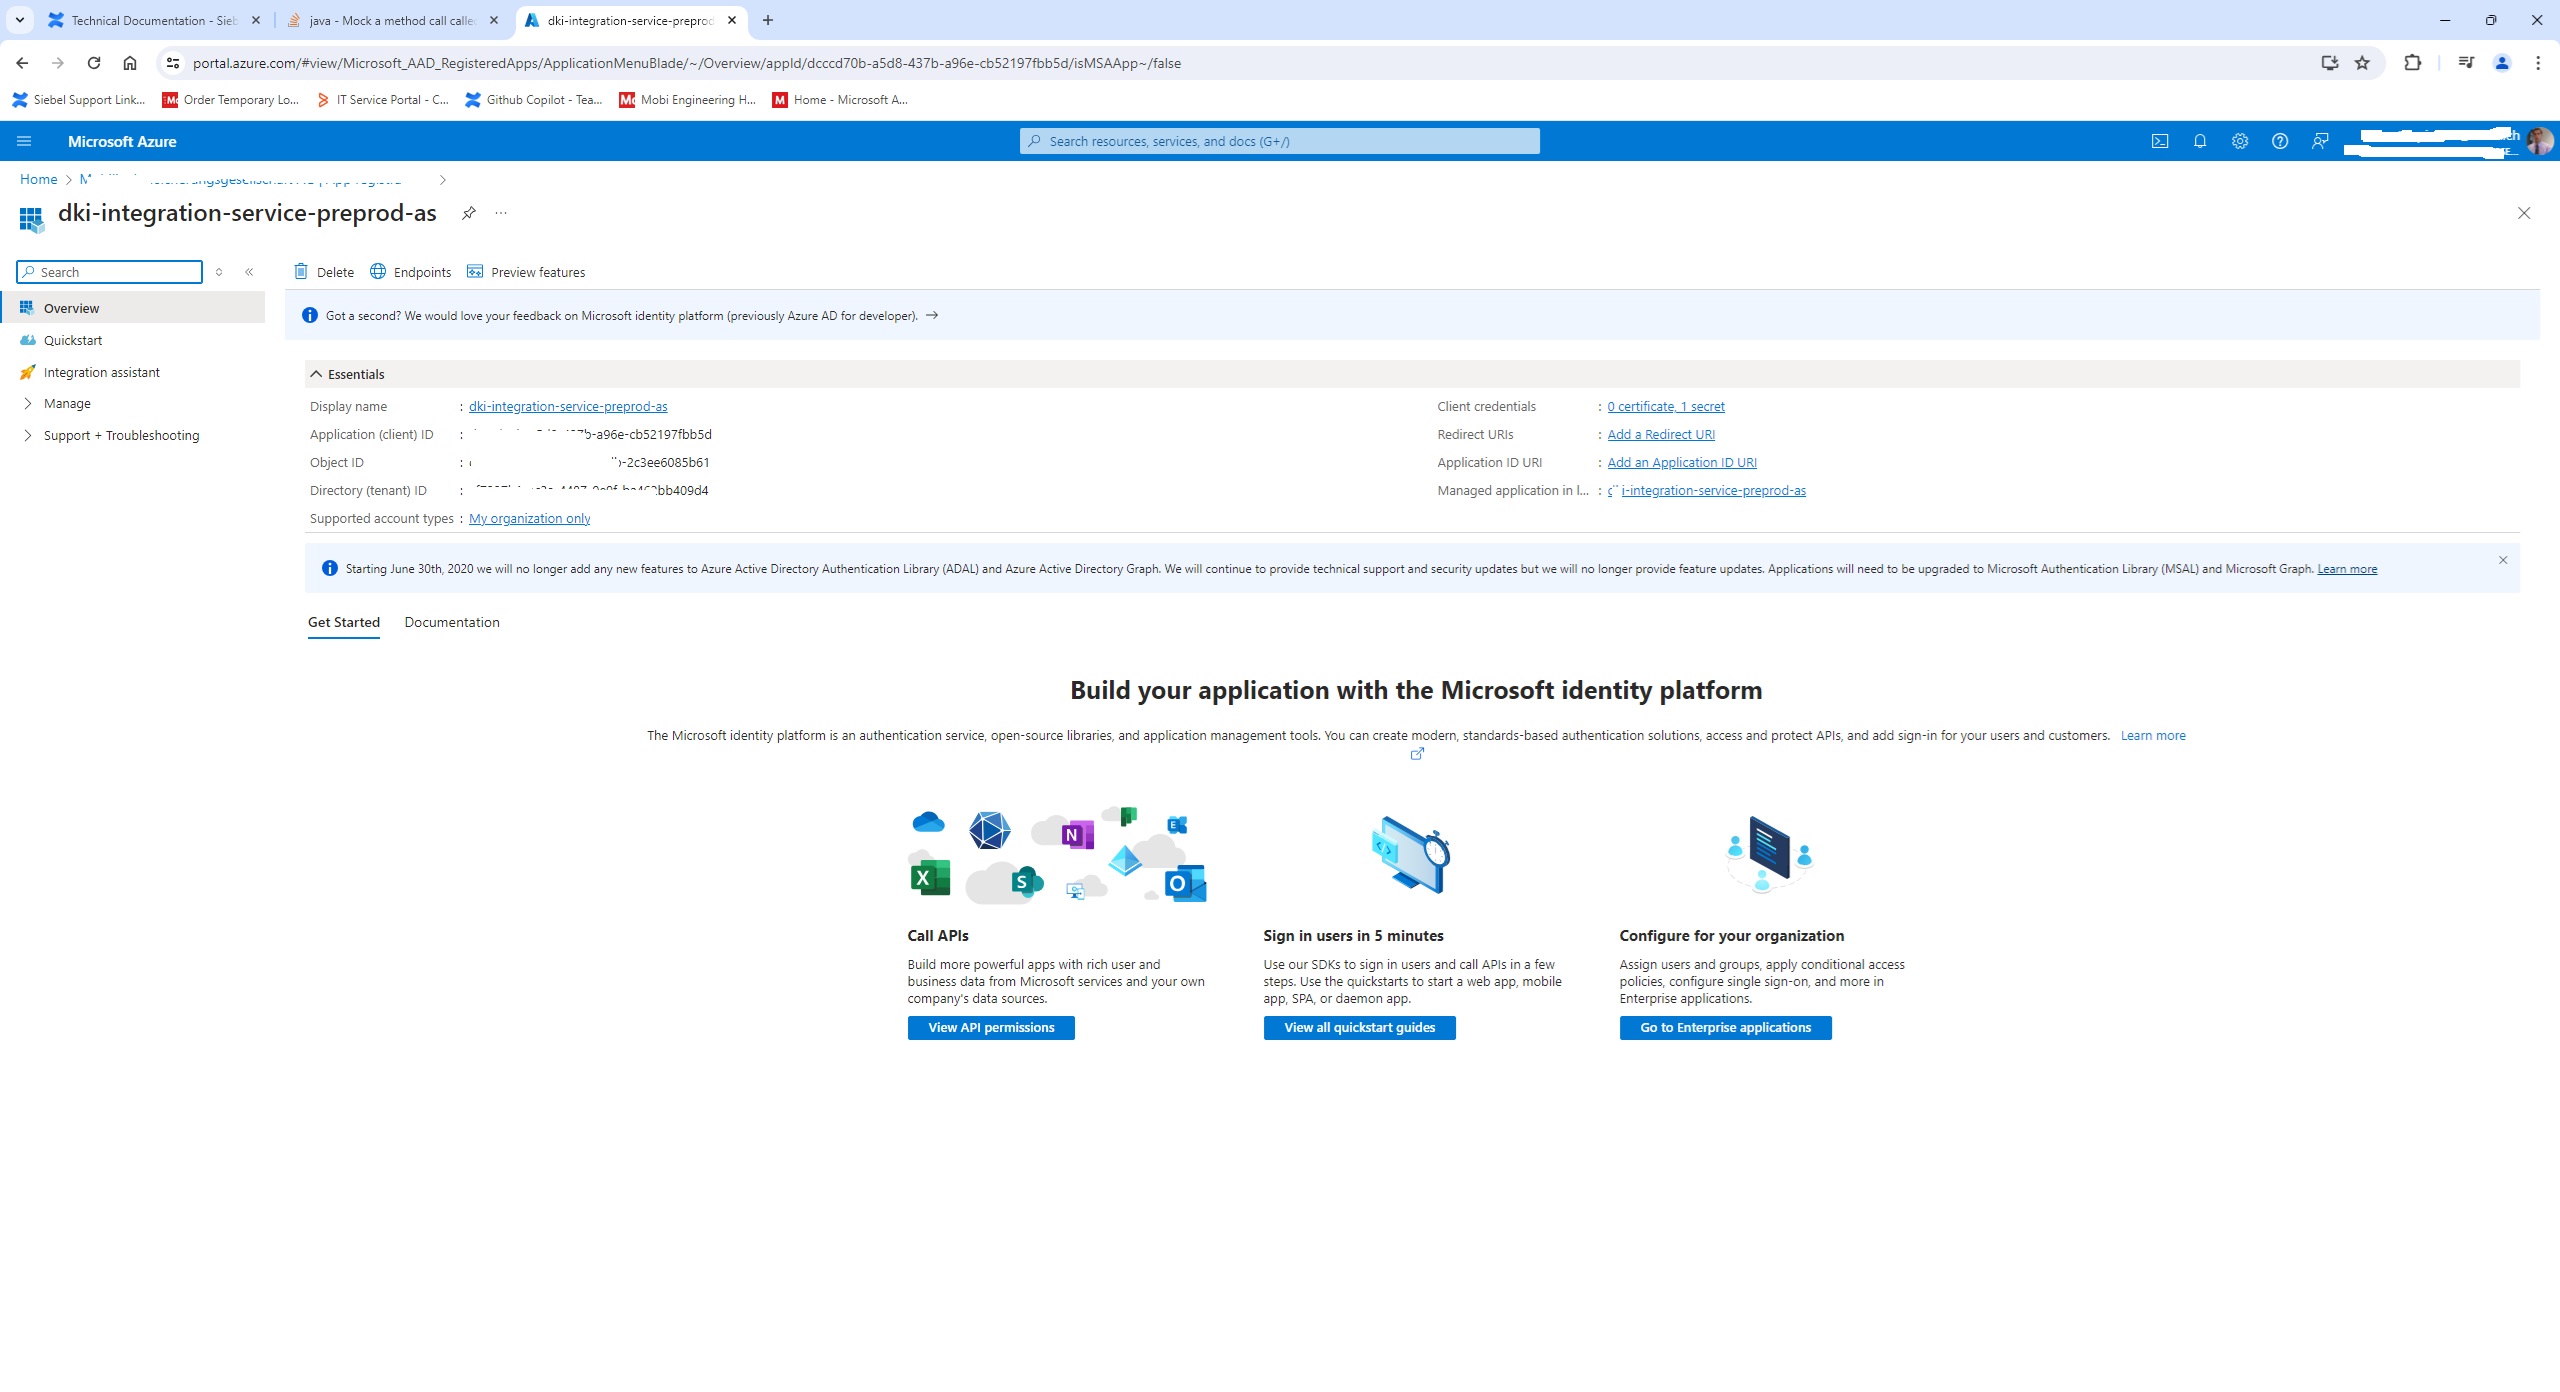This screenshot has width=2560, height=1392.
Task: Open the Endpoints panel
Action: pyautogui.click(x=411, y=272)
